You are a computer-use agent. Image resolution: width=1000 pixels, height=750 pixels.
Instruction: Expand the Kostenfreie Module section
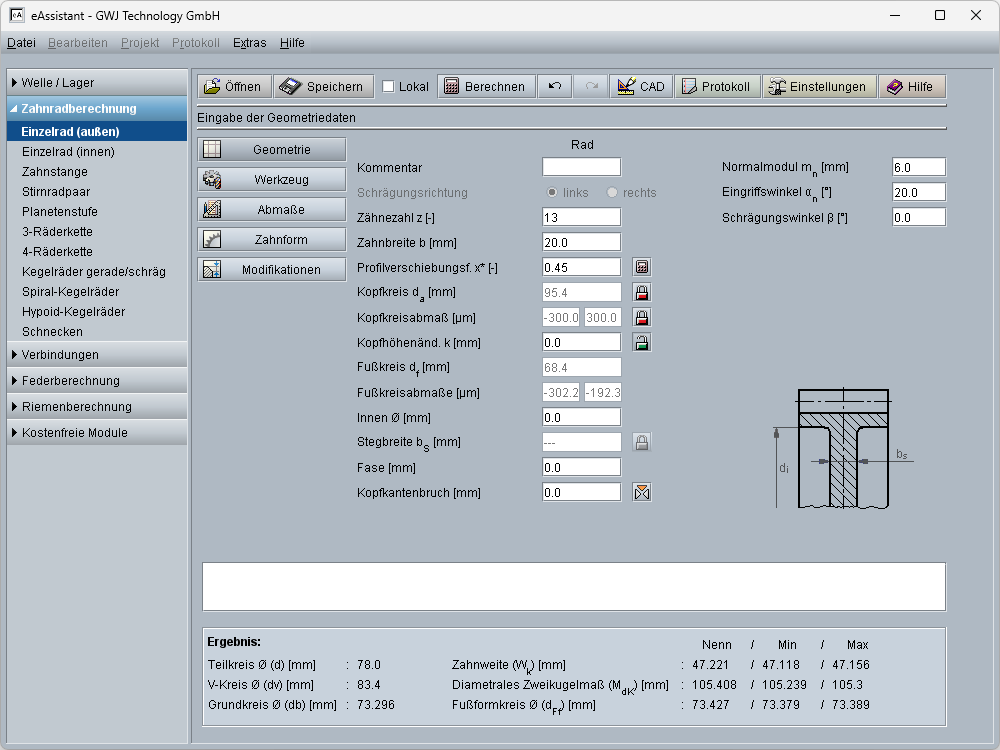[97, 433]
